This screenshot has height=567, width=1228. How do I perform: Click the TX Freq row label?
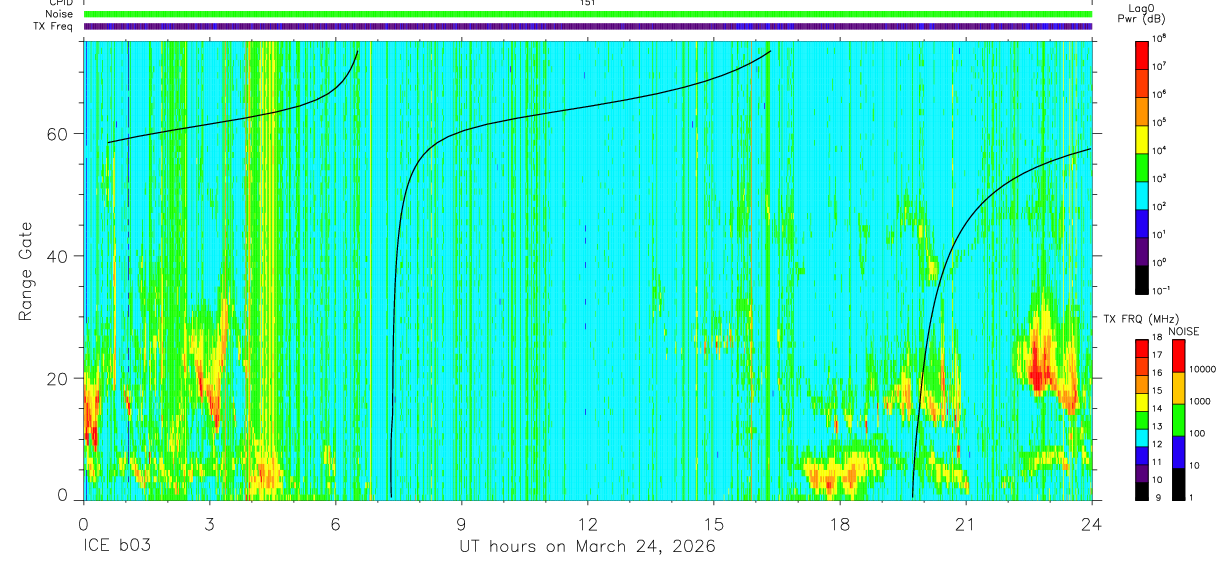coord(54,26)
